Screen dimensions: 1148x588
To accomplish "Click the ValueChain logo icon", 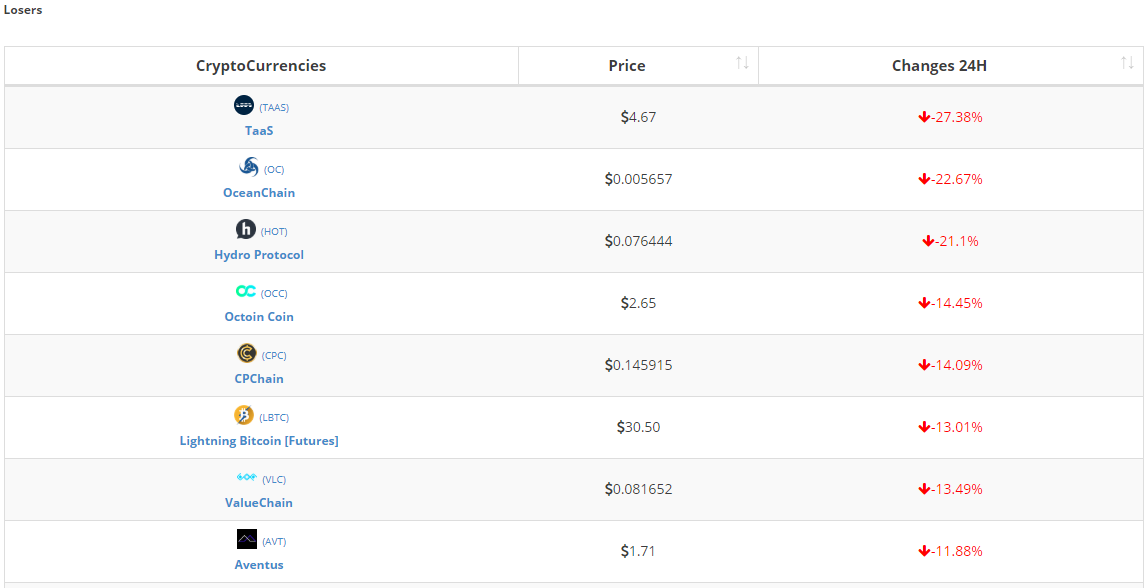I will [x=247, y=477].
